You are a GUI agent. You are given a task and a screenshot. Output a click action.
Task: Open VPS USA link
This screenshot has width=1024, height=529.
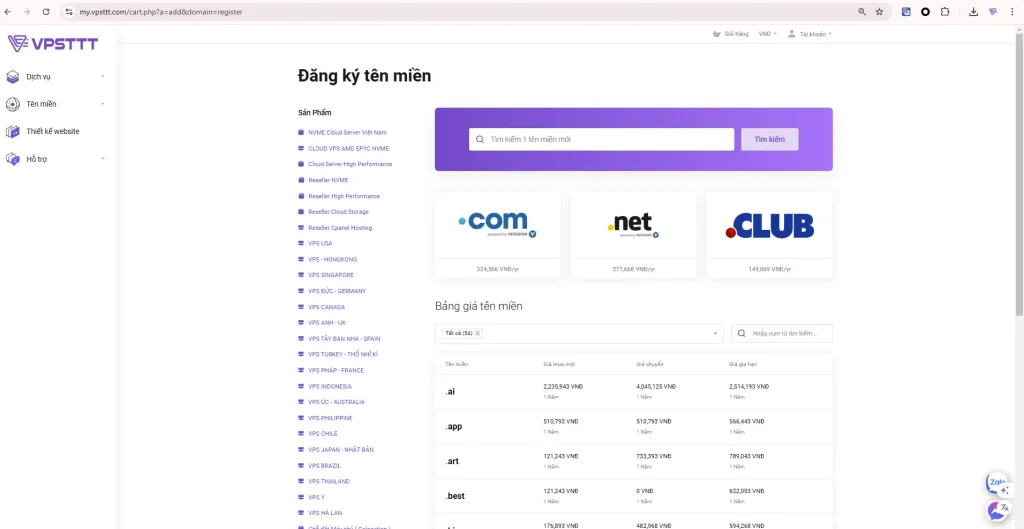[x=320, y=244]
